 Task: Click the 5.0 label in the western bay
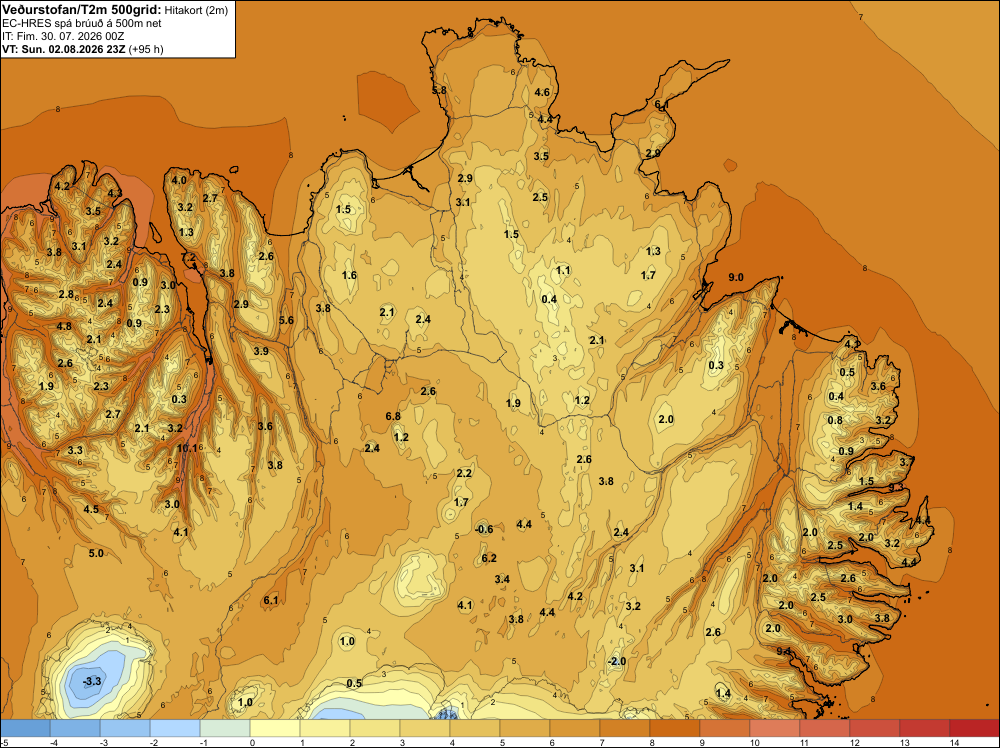click(96, 553)
